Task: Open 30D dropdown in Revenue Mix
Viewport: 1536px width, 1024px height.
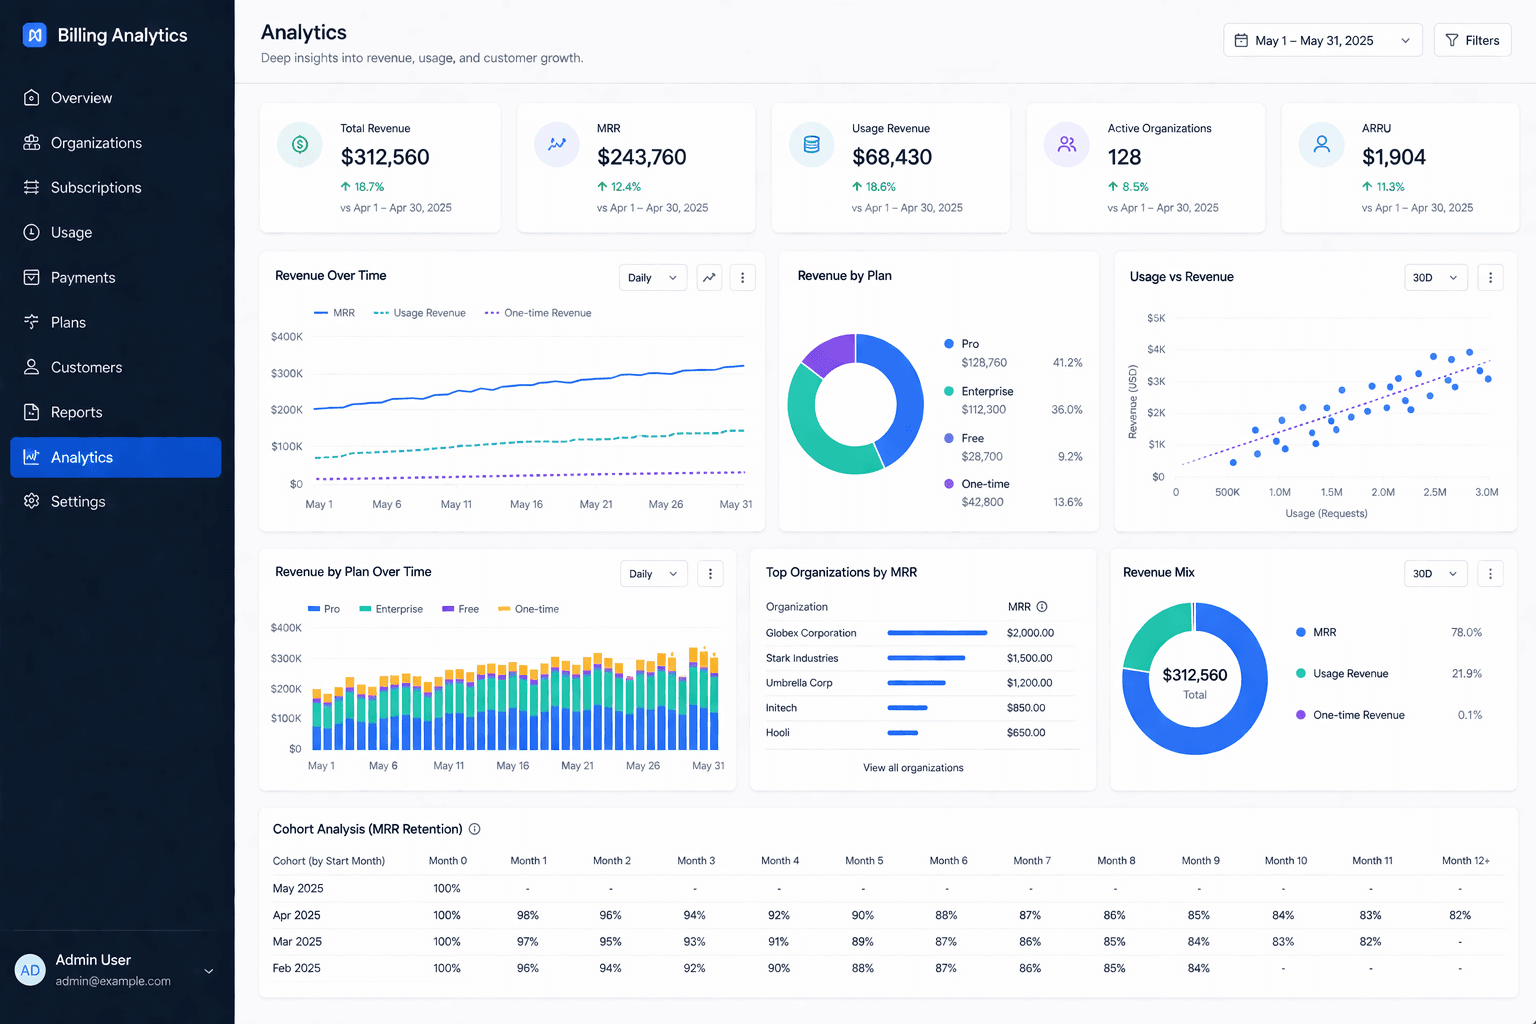Action: (1436, 574)
